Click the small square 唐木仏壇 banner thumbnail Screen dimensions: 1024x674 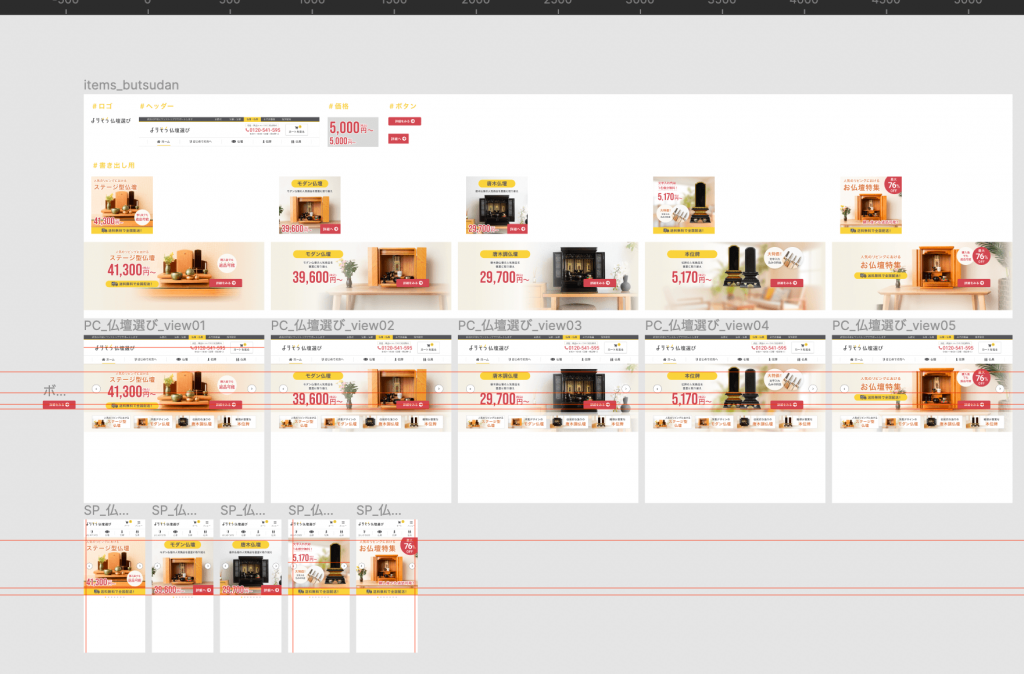496,206
